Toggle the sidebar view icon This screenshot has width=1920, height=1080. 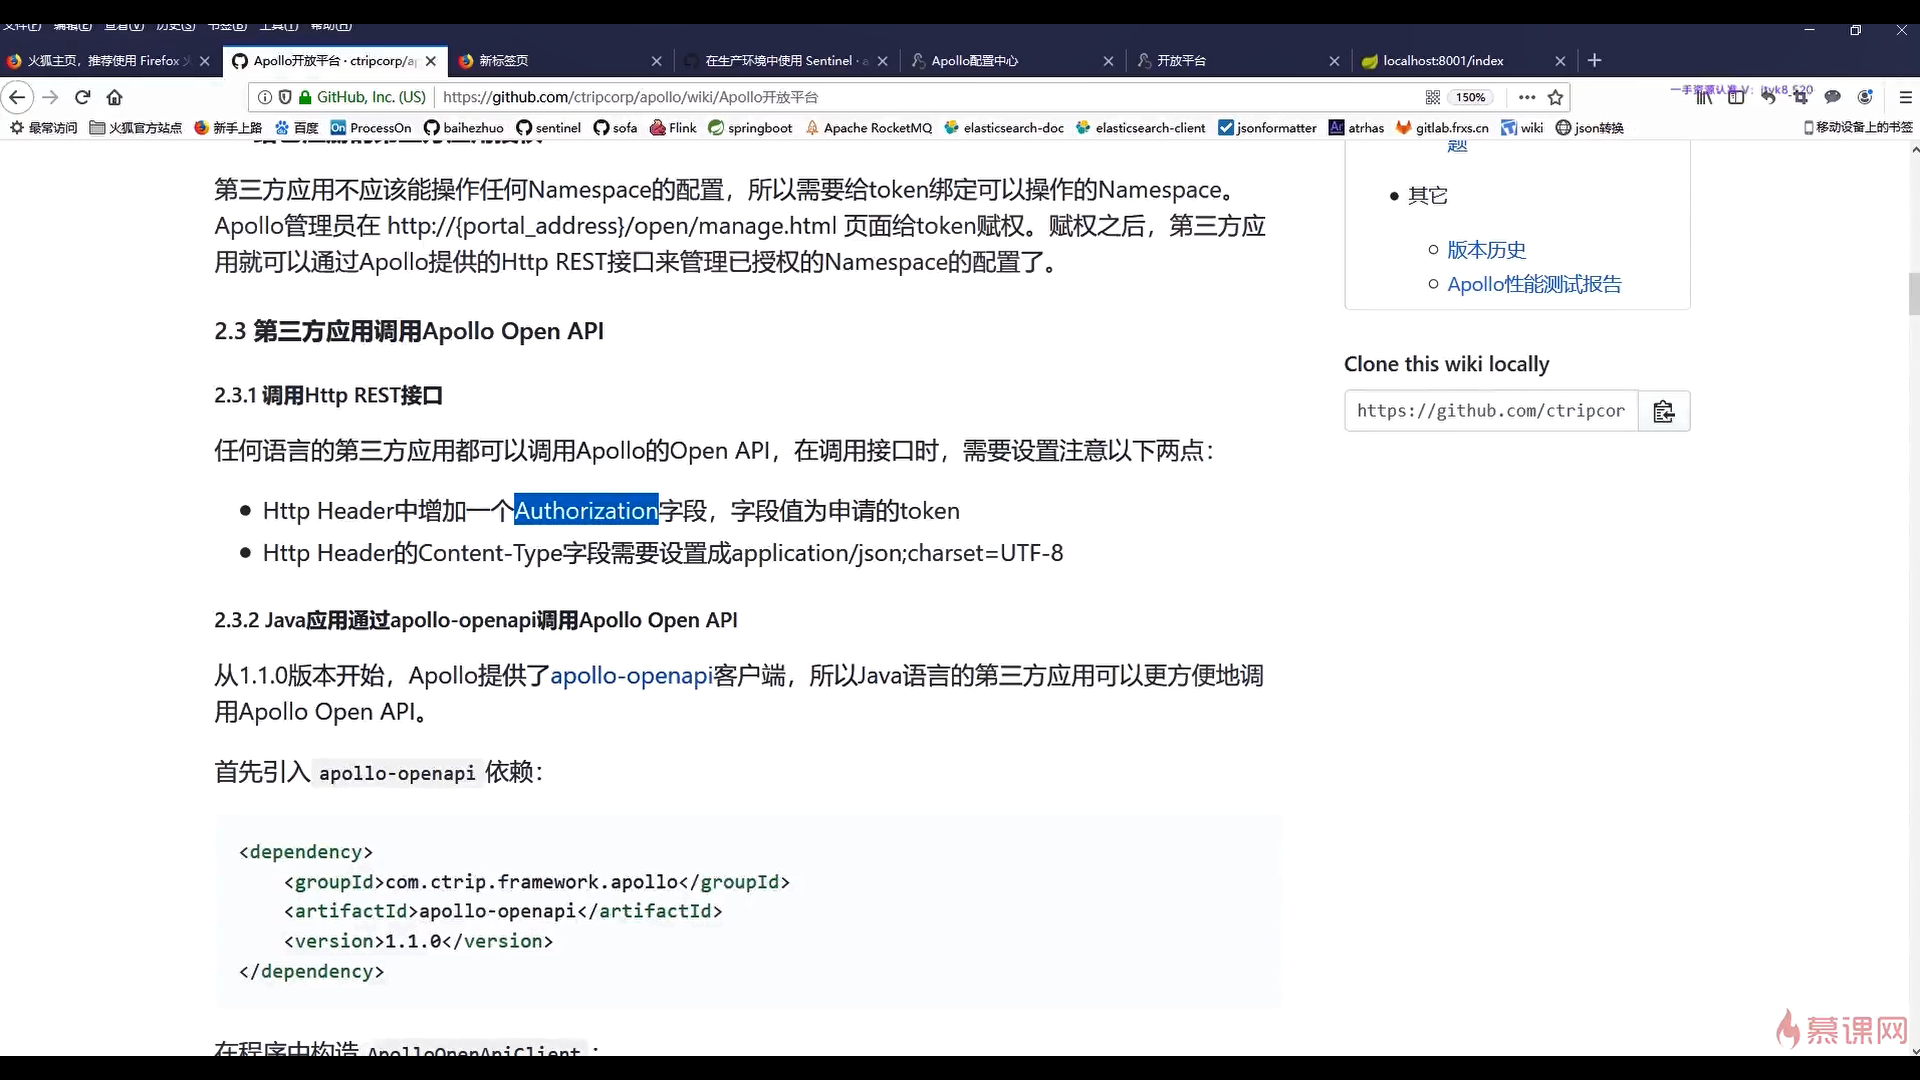[1736, 97]
